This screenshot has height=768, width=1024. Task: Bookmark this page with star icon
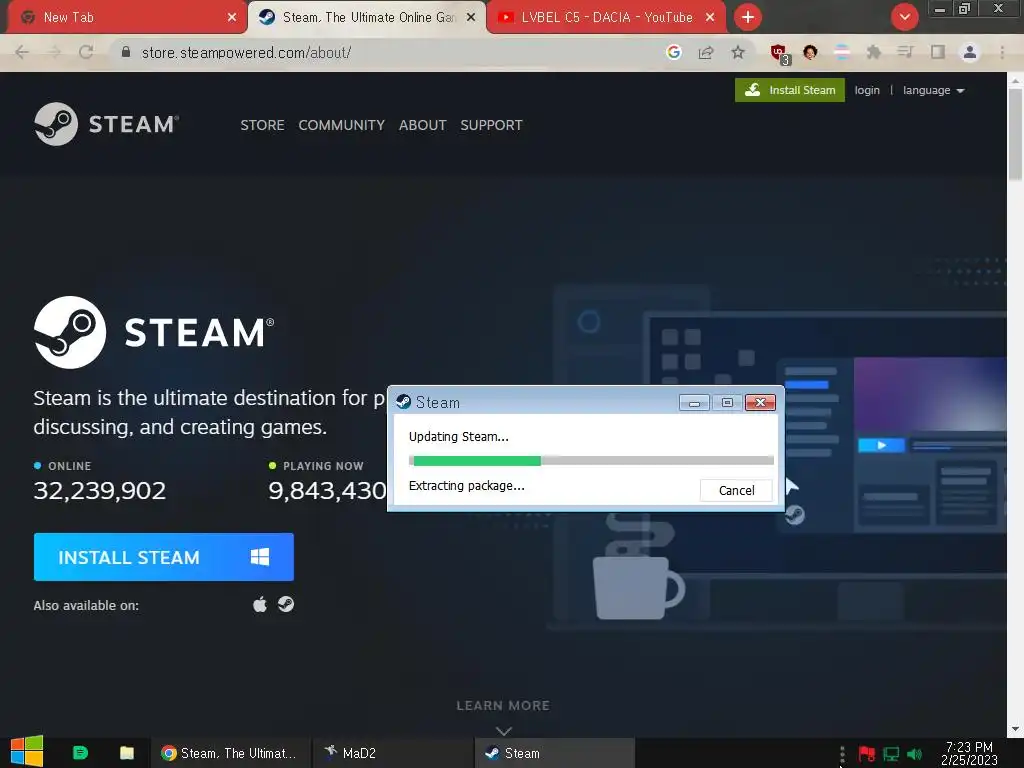pos(738,52)
